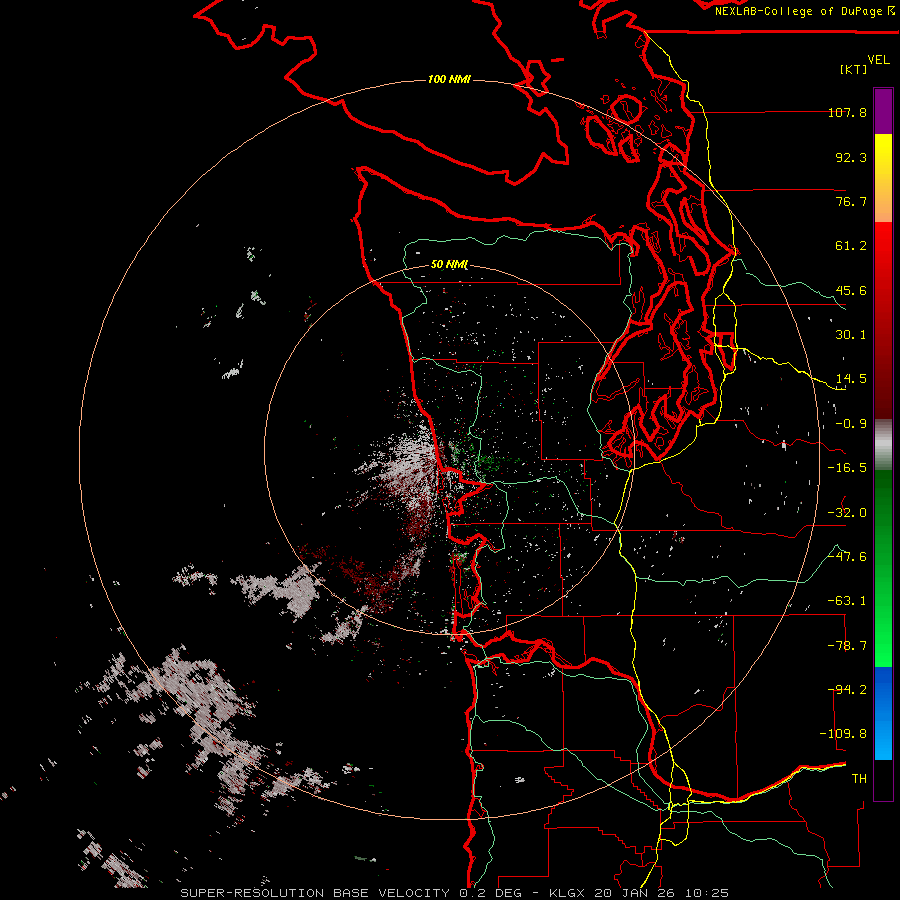Select the 100 NMI range ring label

[x=449, y=79]
